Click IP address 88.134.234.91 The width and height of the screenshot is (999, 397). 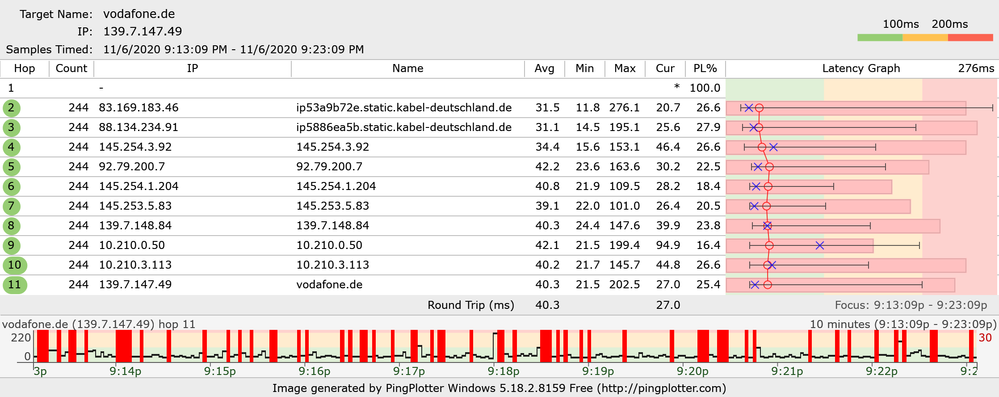tap(138, 127)
